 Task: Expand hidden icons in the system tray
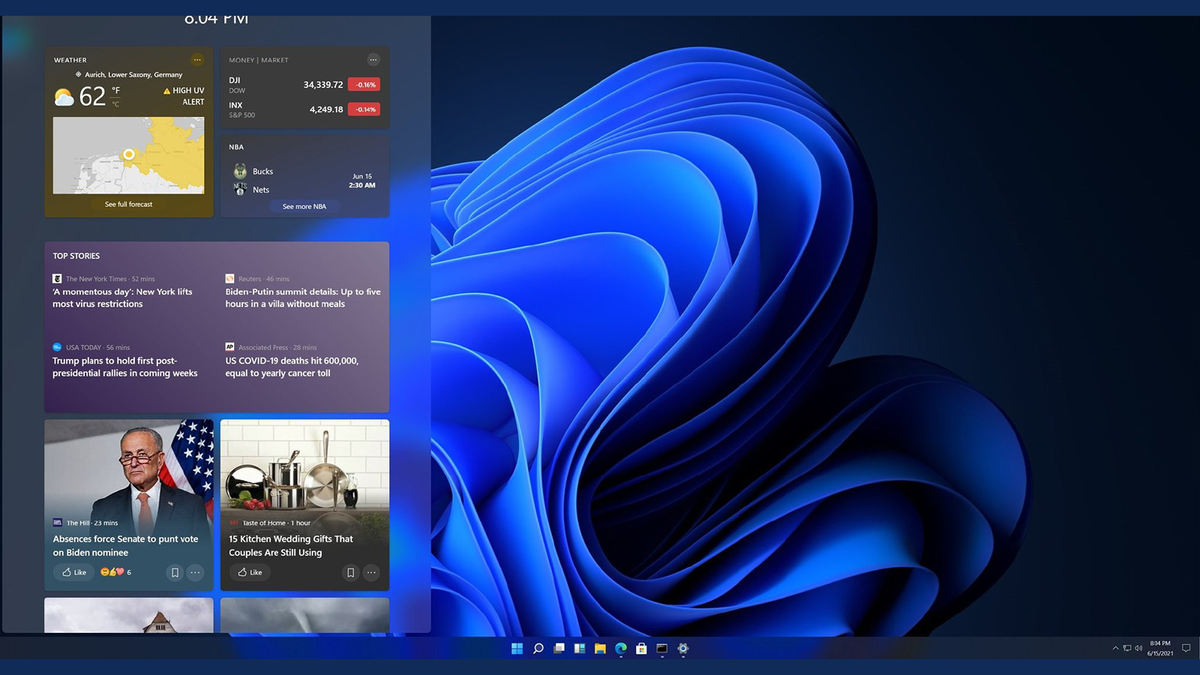coord(1116,648)
